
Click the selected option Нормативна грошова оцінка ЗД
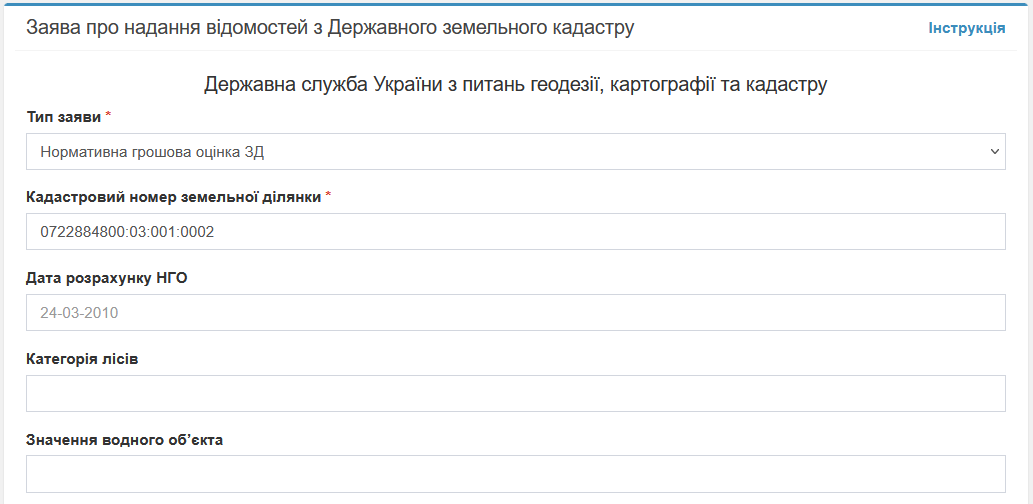[152, 152]
